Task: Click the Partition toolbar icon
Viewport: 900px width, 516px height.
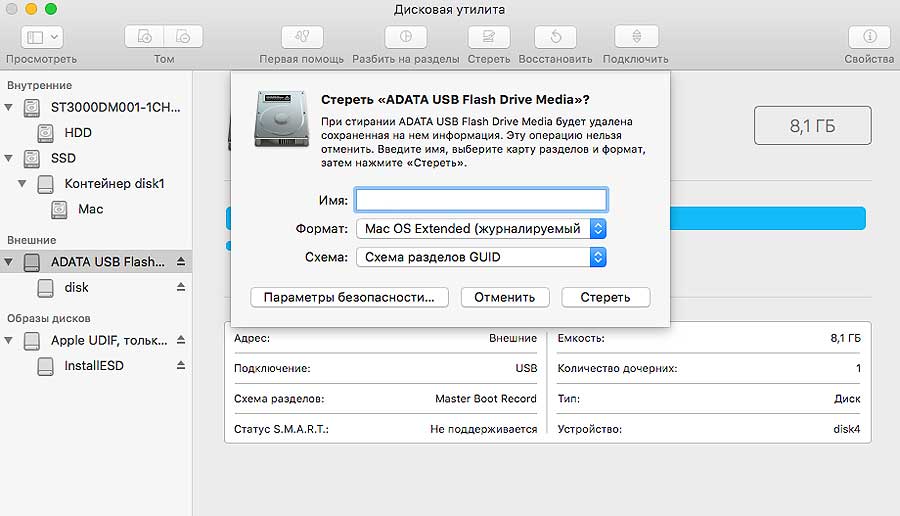Action: tap(406, 37)
